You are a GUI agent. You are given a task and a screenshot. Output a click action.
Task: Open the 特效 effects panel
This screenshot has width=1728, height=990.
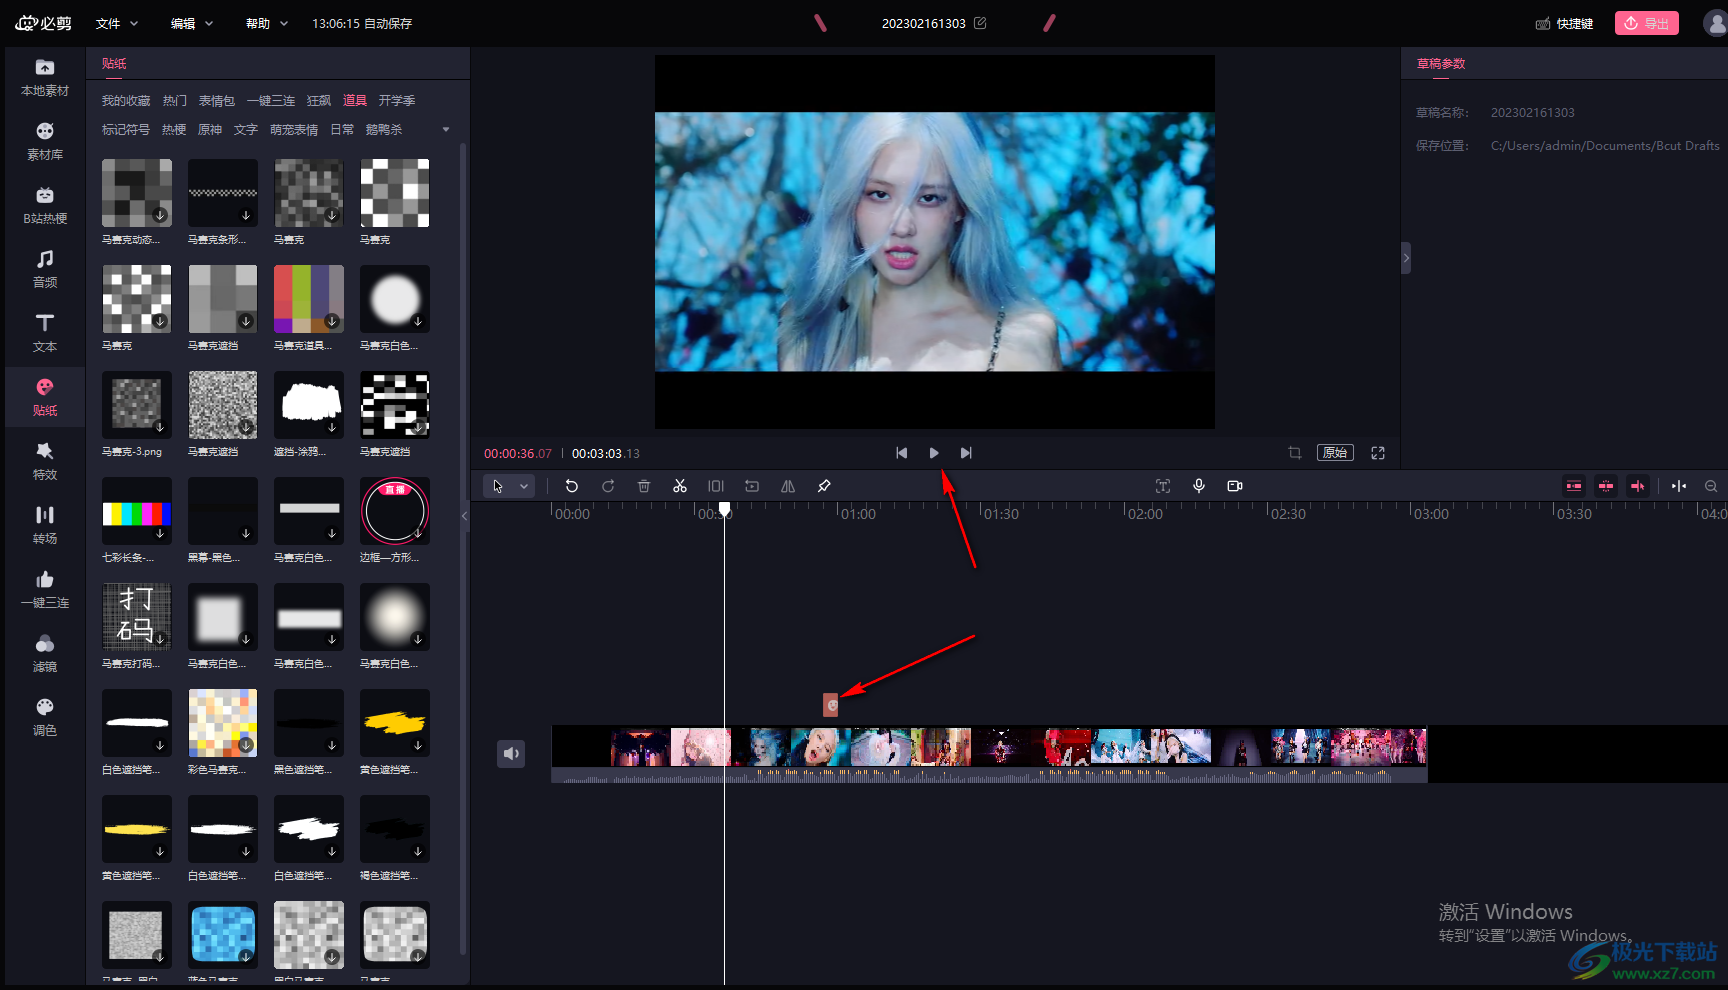coord(45,461)
